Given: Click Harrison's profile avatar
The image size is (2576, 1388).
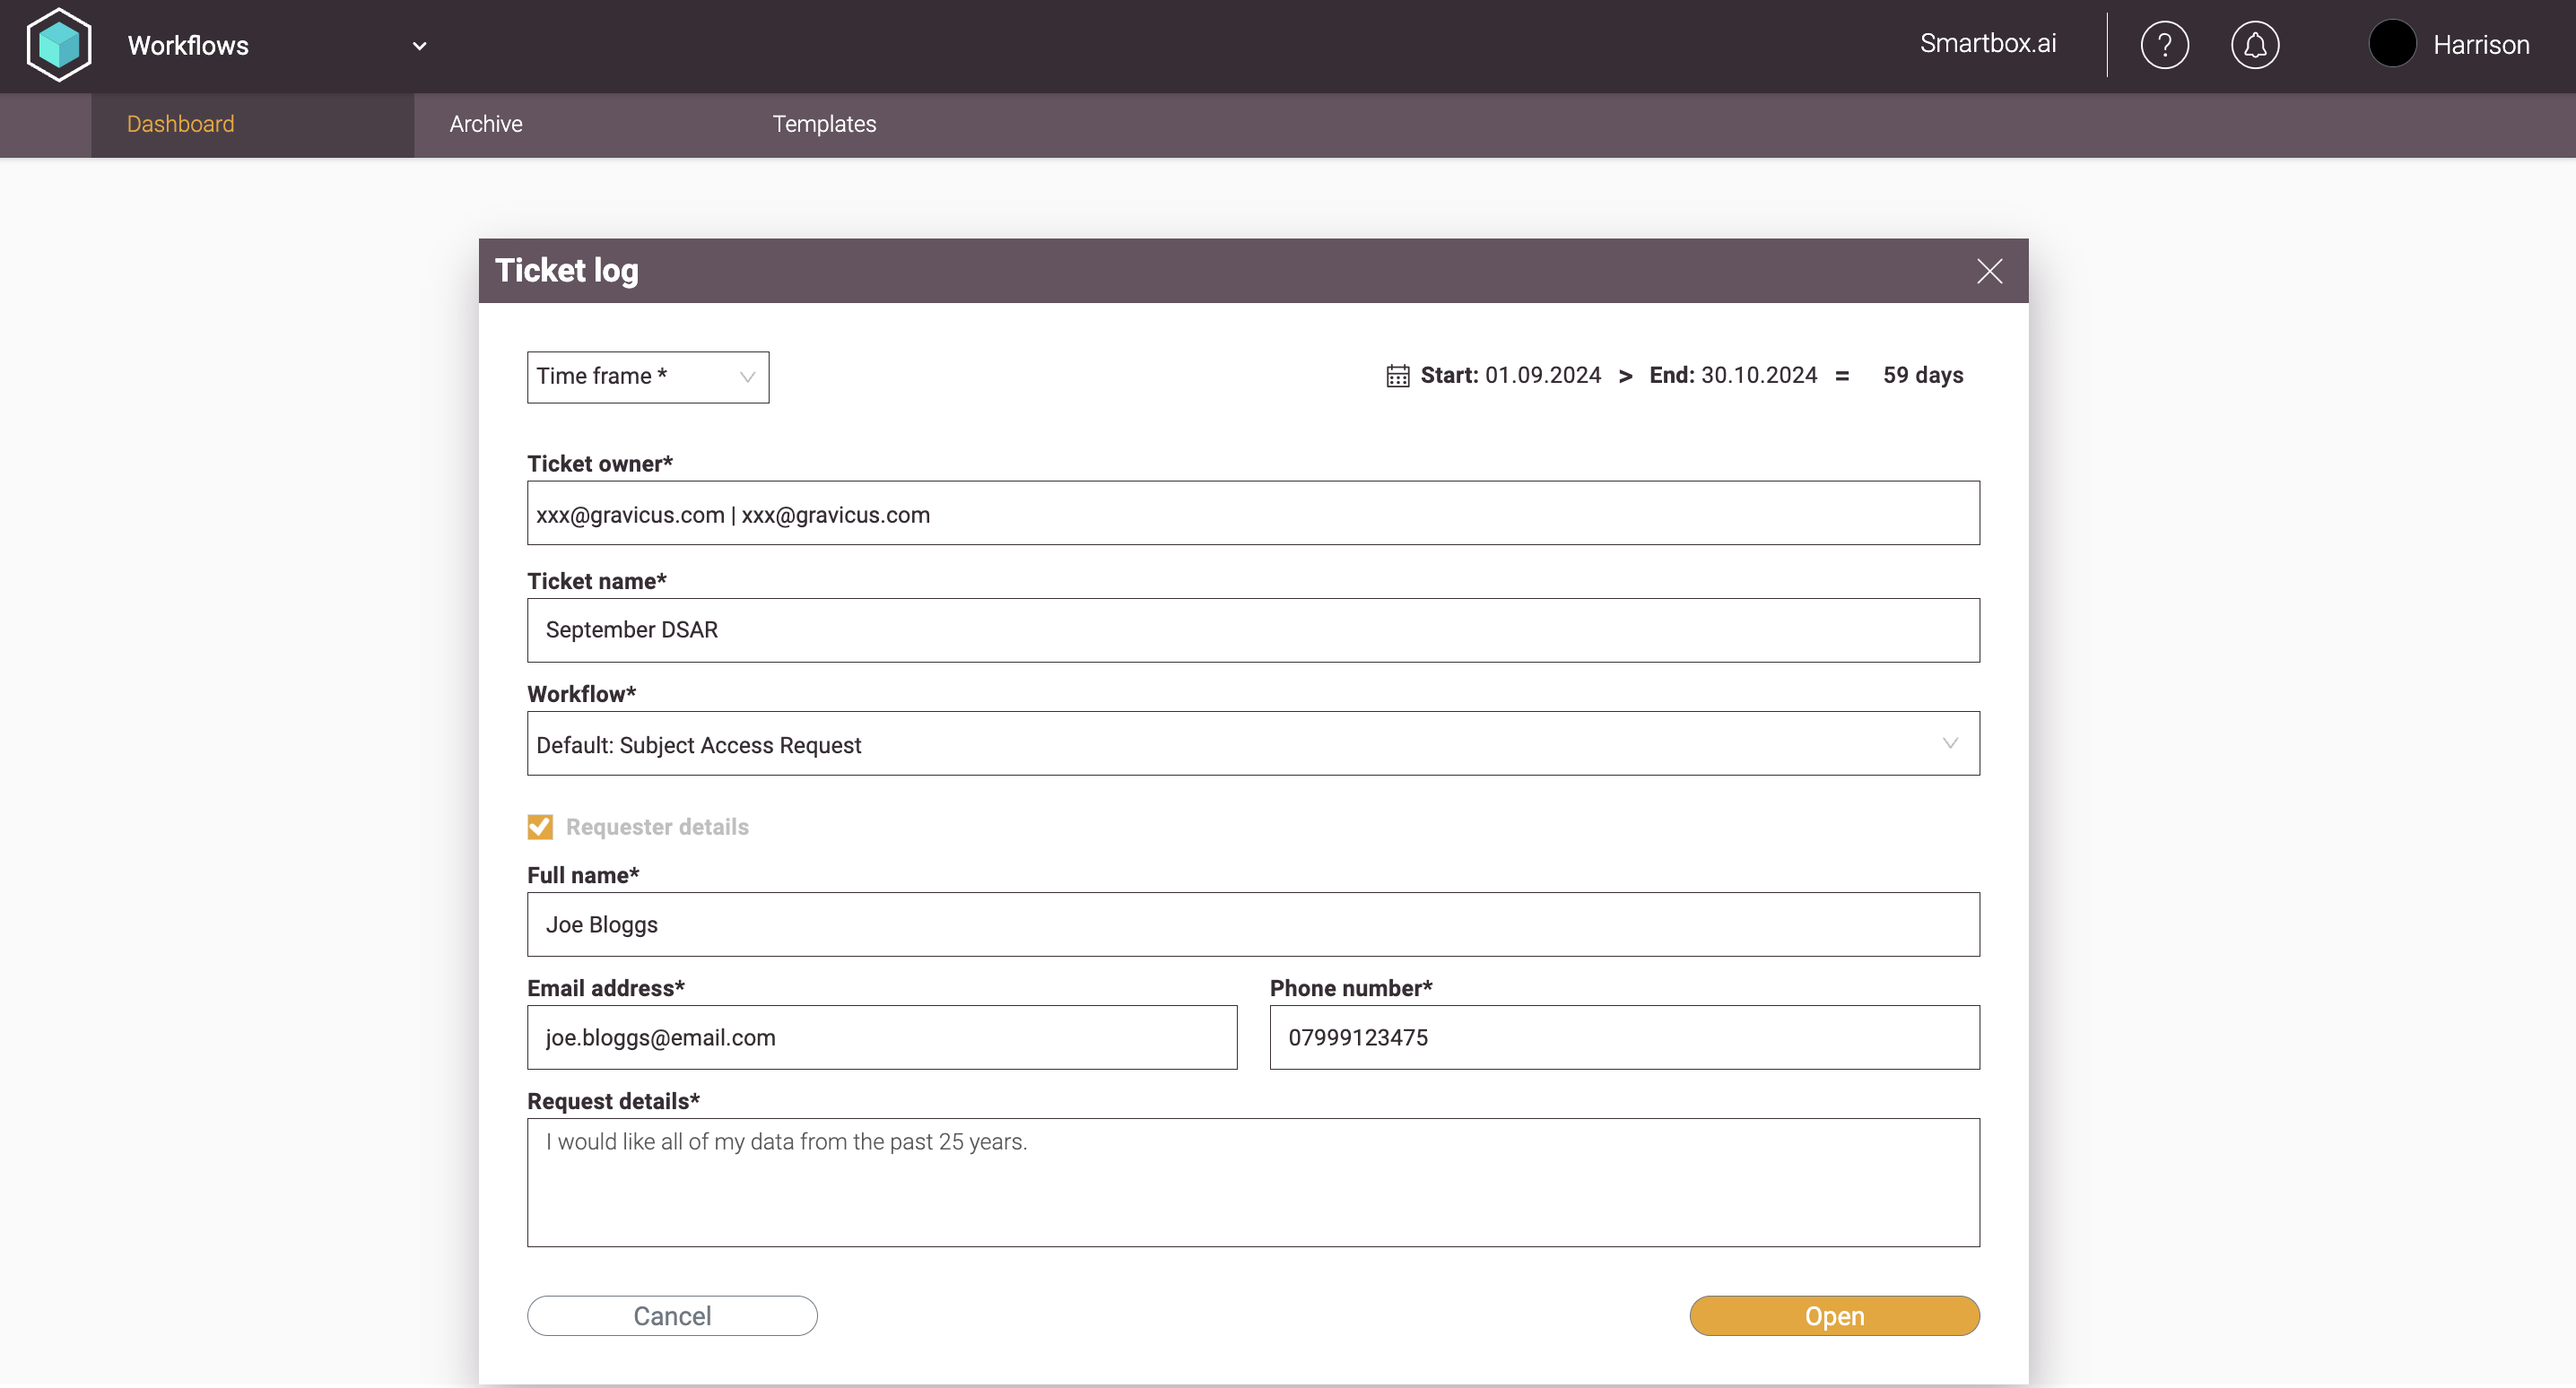Looking at the screenshot, I should click(2392, 45).
